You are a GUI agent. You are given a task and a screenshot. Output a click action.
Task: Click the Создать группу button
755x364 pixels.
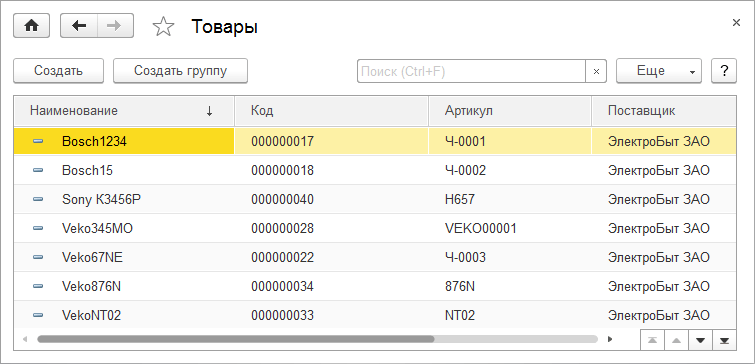click(x=180, y=71)
